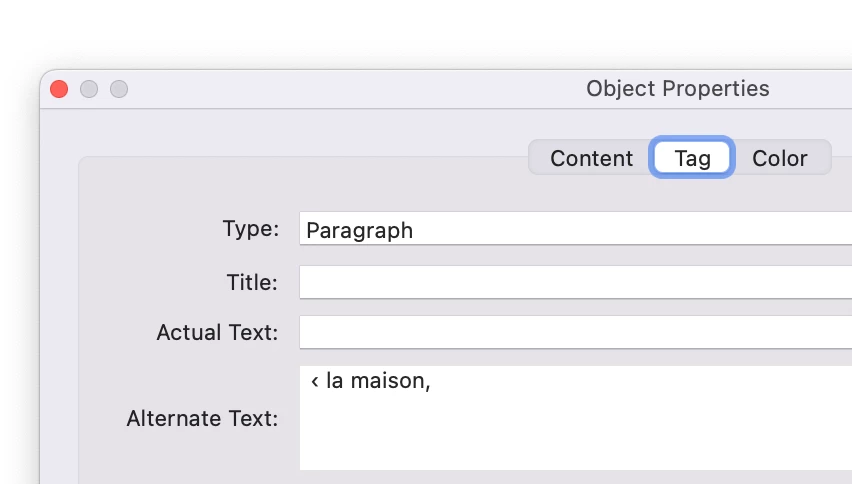Click the 'Object Properties' window title
The width and height of the screenshot is (852, 484).
click(677, 89)
